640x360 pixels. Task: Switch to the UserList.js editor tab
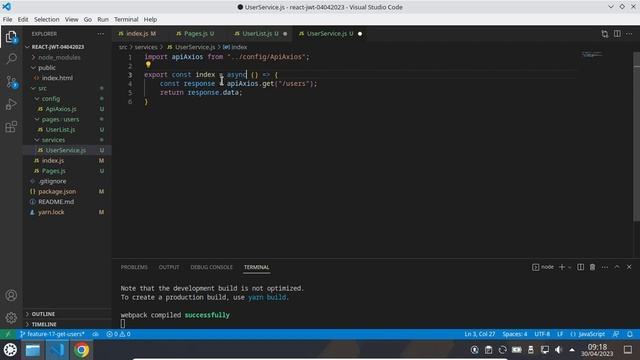click(261, 34)
